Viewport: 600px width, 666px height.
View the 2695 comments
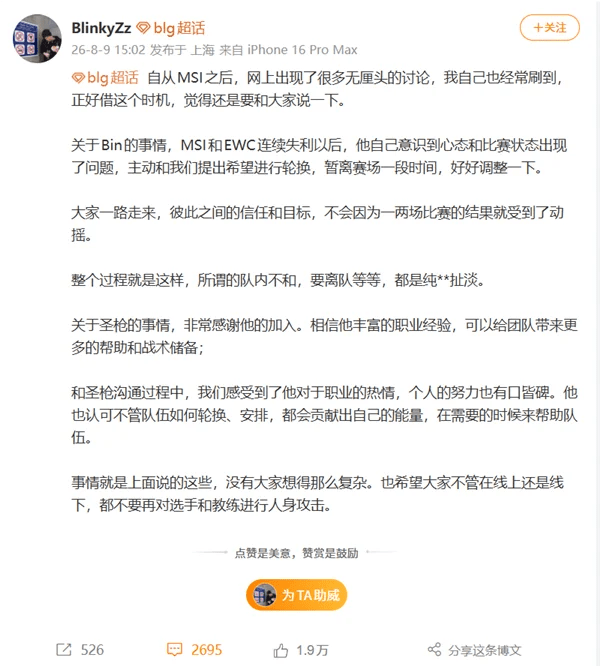(x=206, y=649)
